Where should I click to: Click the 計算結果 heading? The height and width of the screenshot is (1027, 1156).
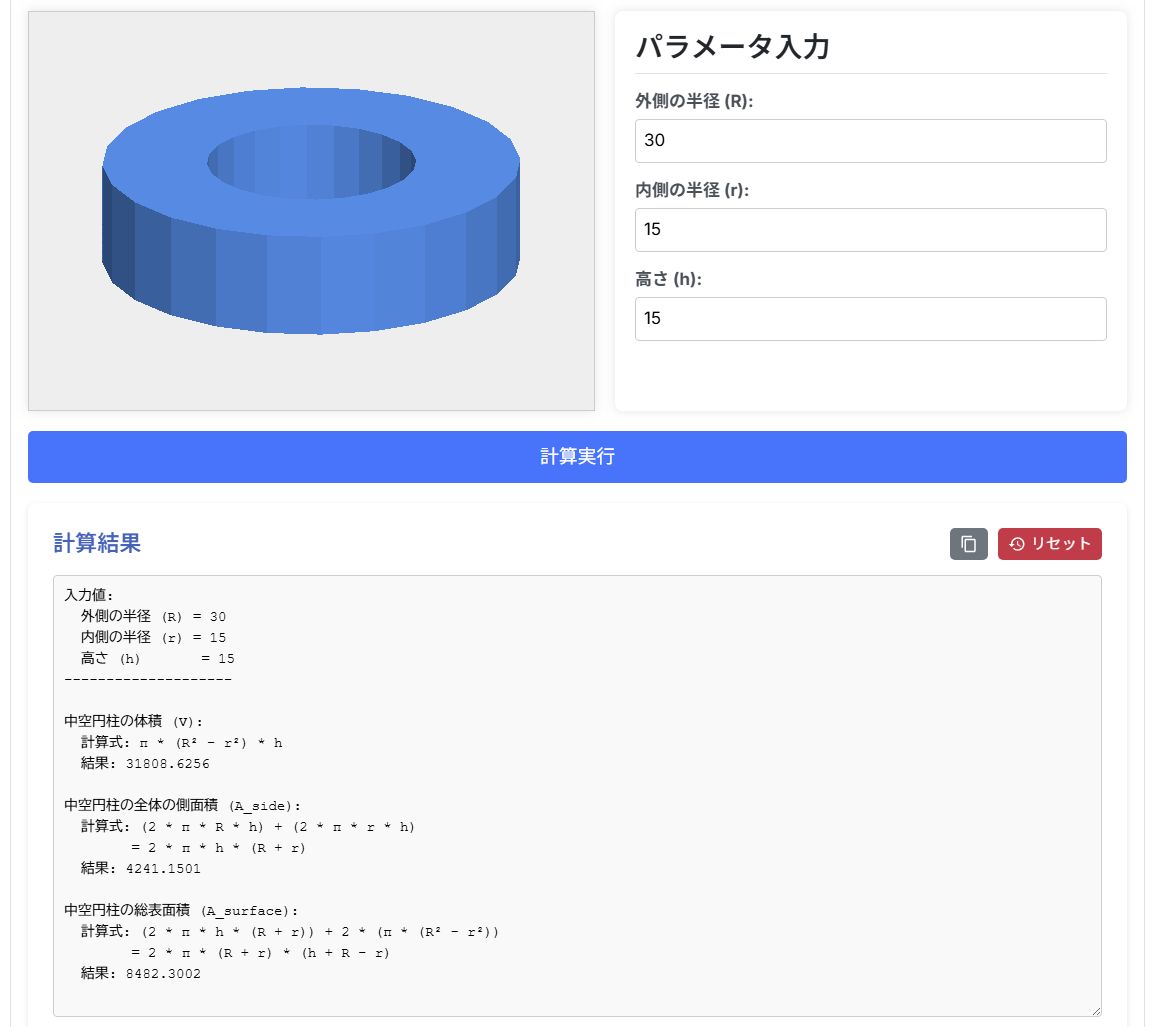97,543
